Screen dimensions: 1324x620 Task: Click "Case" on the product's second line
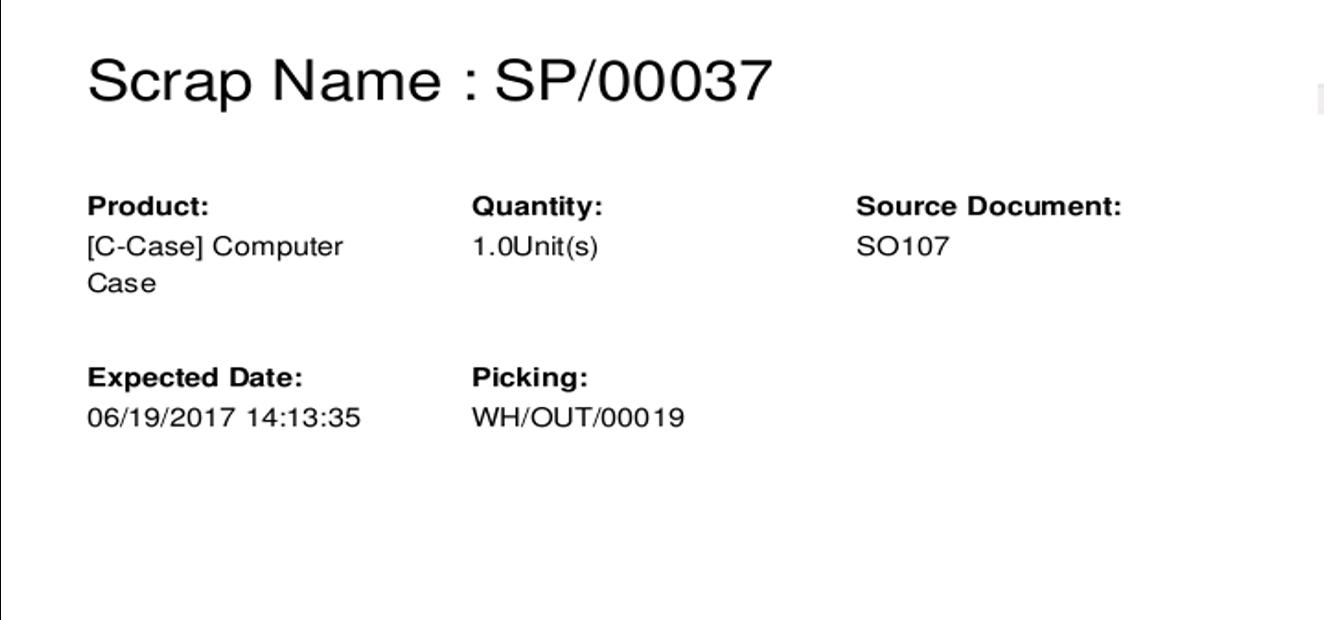122,284
